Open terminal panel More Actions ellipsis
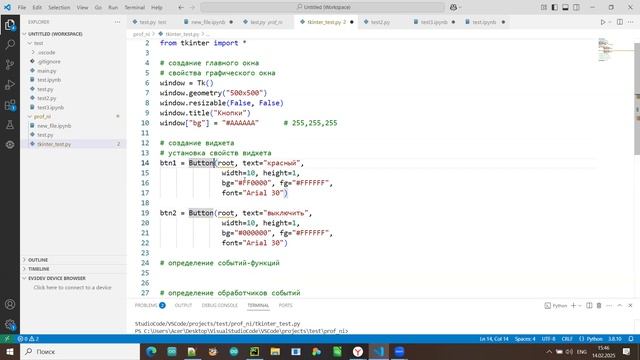The height and width of the screenshot is (360, 640). [x=609, y=305]
